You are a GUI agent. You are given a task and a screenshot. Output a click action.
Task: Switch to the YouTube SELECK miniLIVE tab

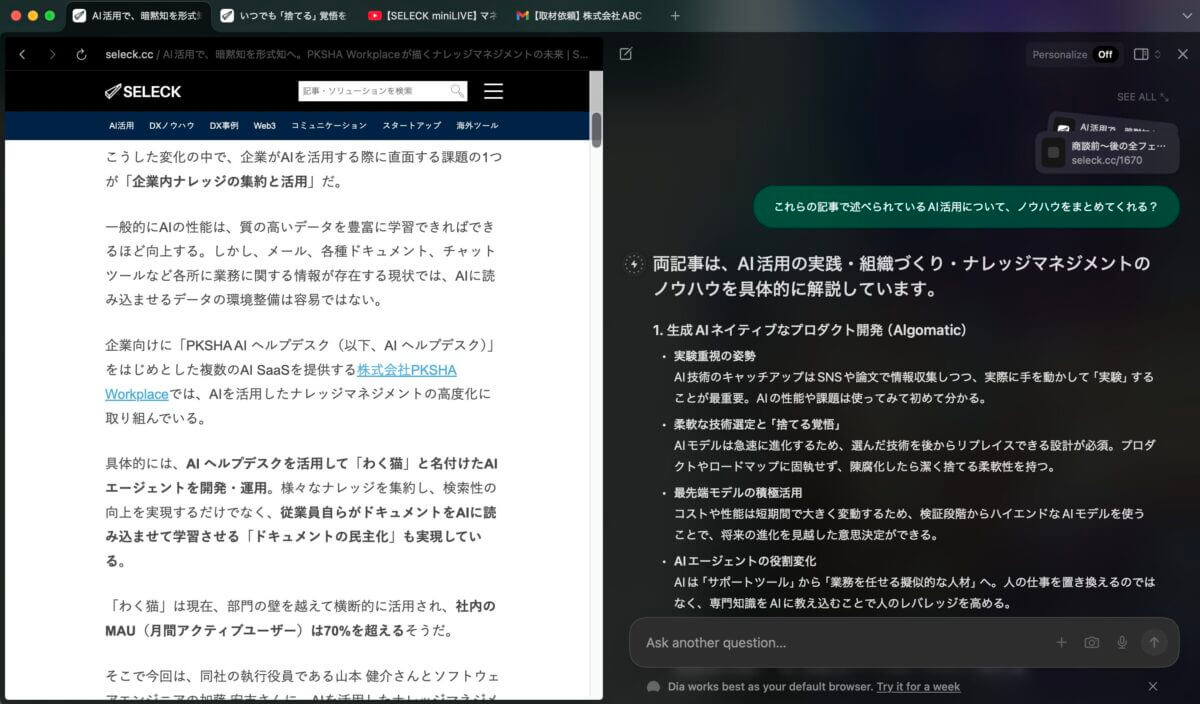(x=431, y=16)
